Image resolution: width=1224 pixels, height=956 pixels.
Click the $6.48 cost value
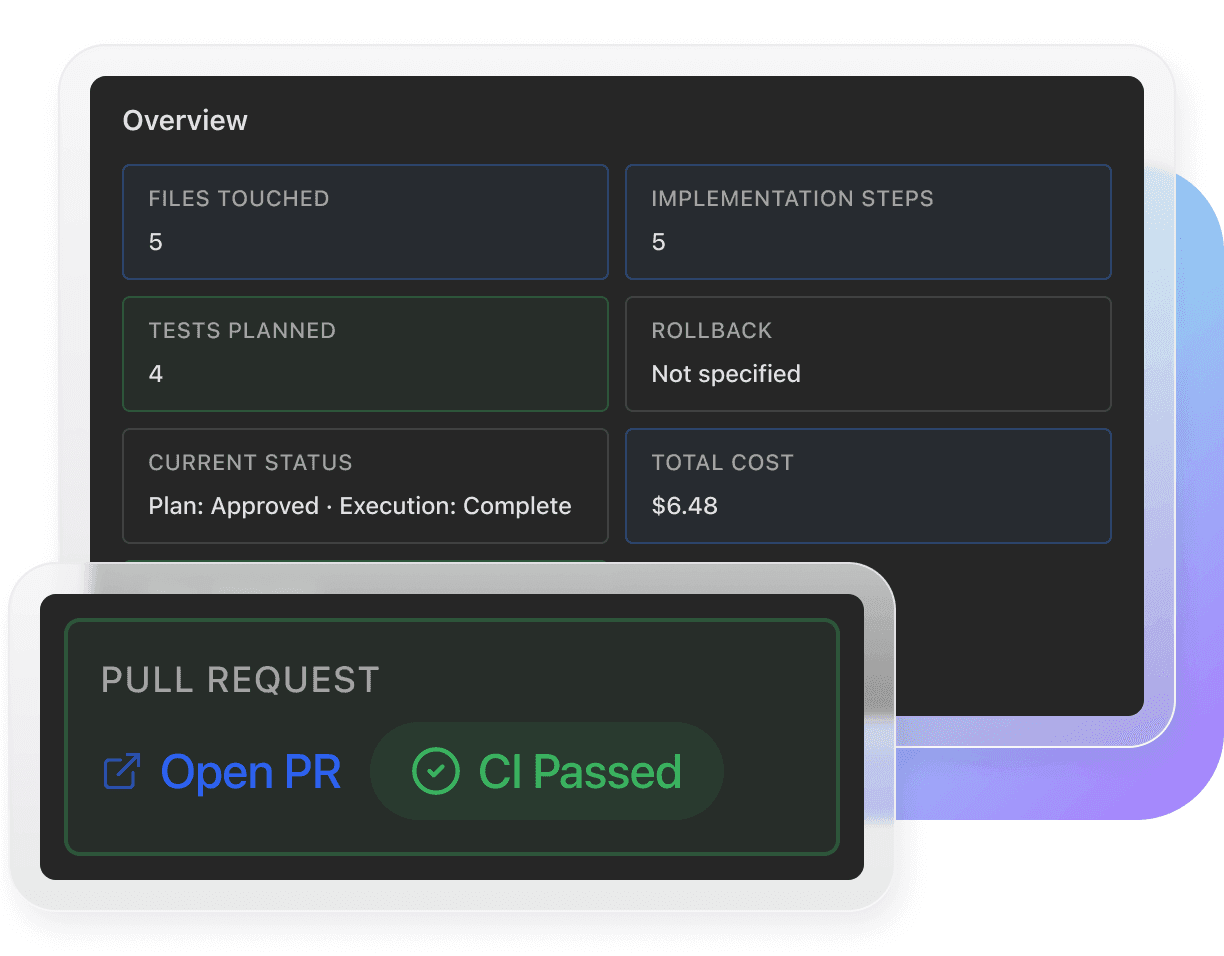685,506
